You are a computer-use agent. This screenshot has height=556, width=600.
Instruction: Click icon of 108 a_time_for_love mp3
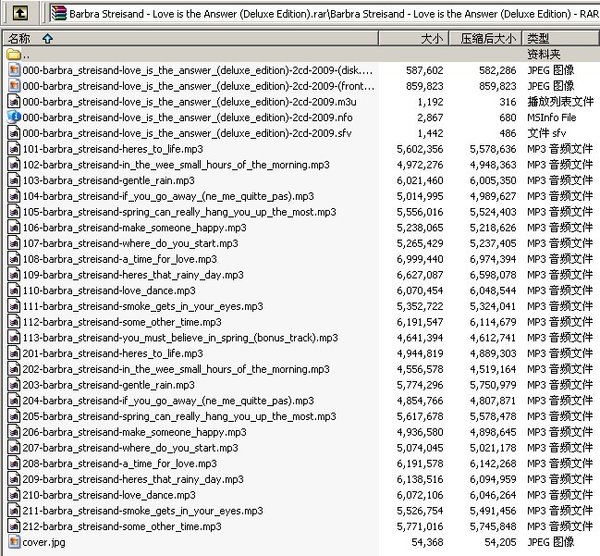tap(14, 259)
